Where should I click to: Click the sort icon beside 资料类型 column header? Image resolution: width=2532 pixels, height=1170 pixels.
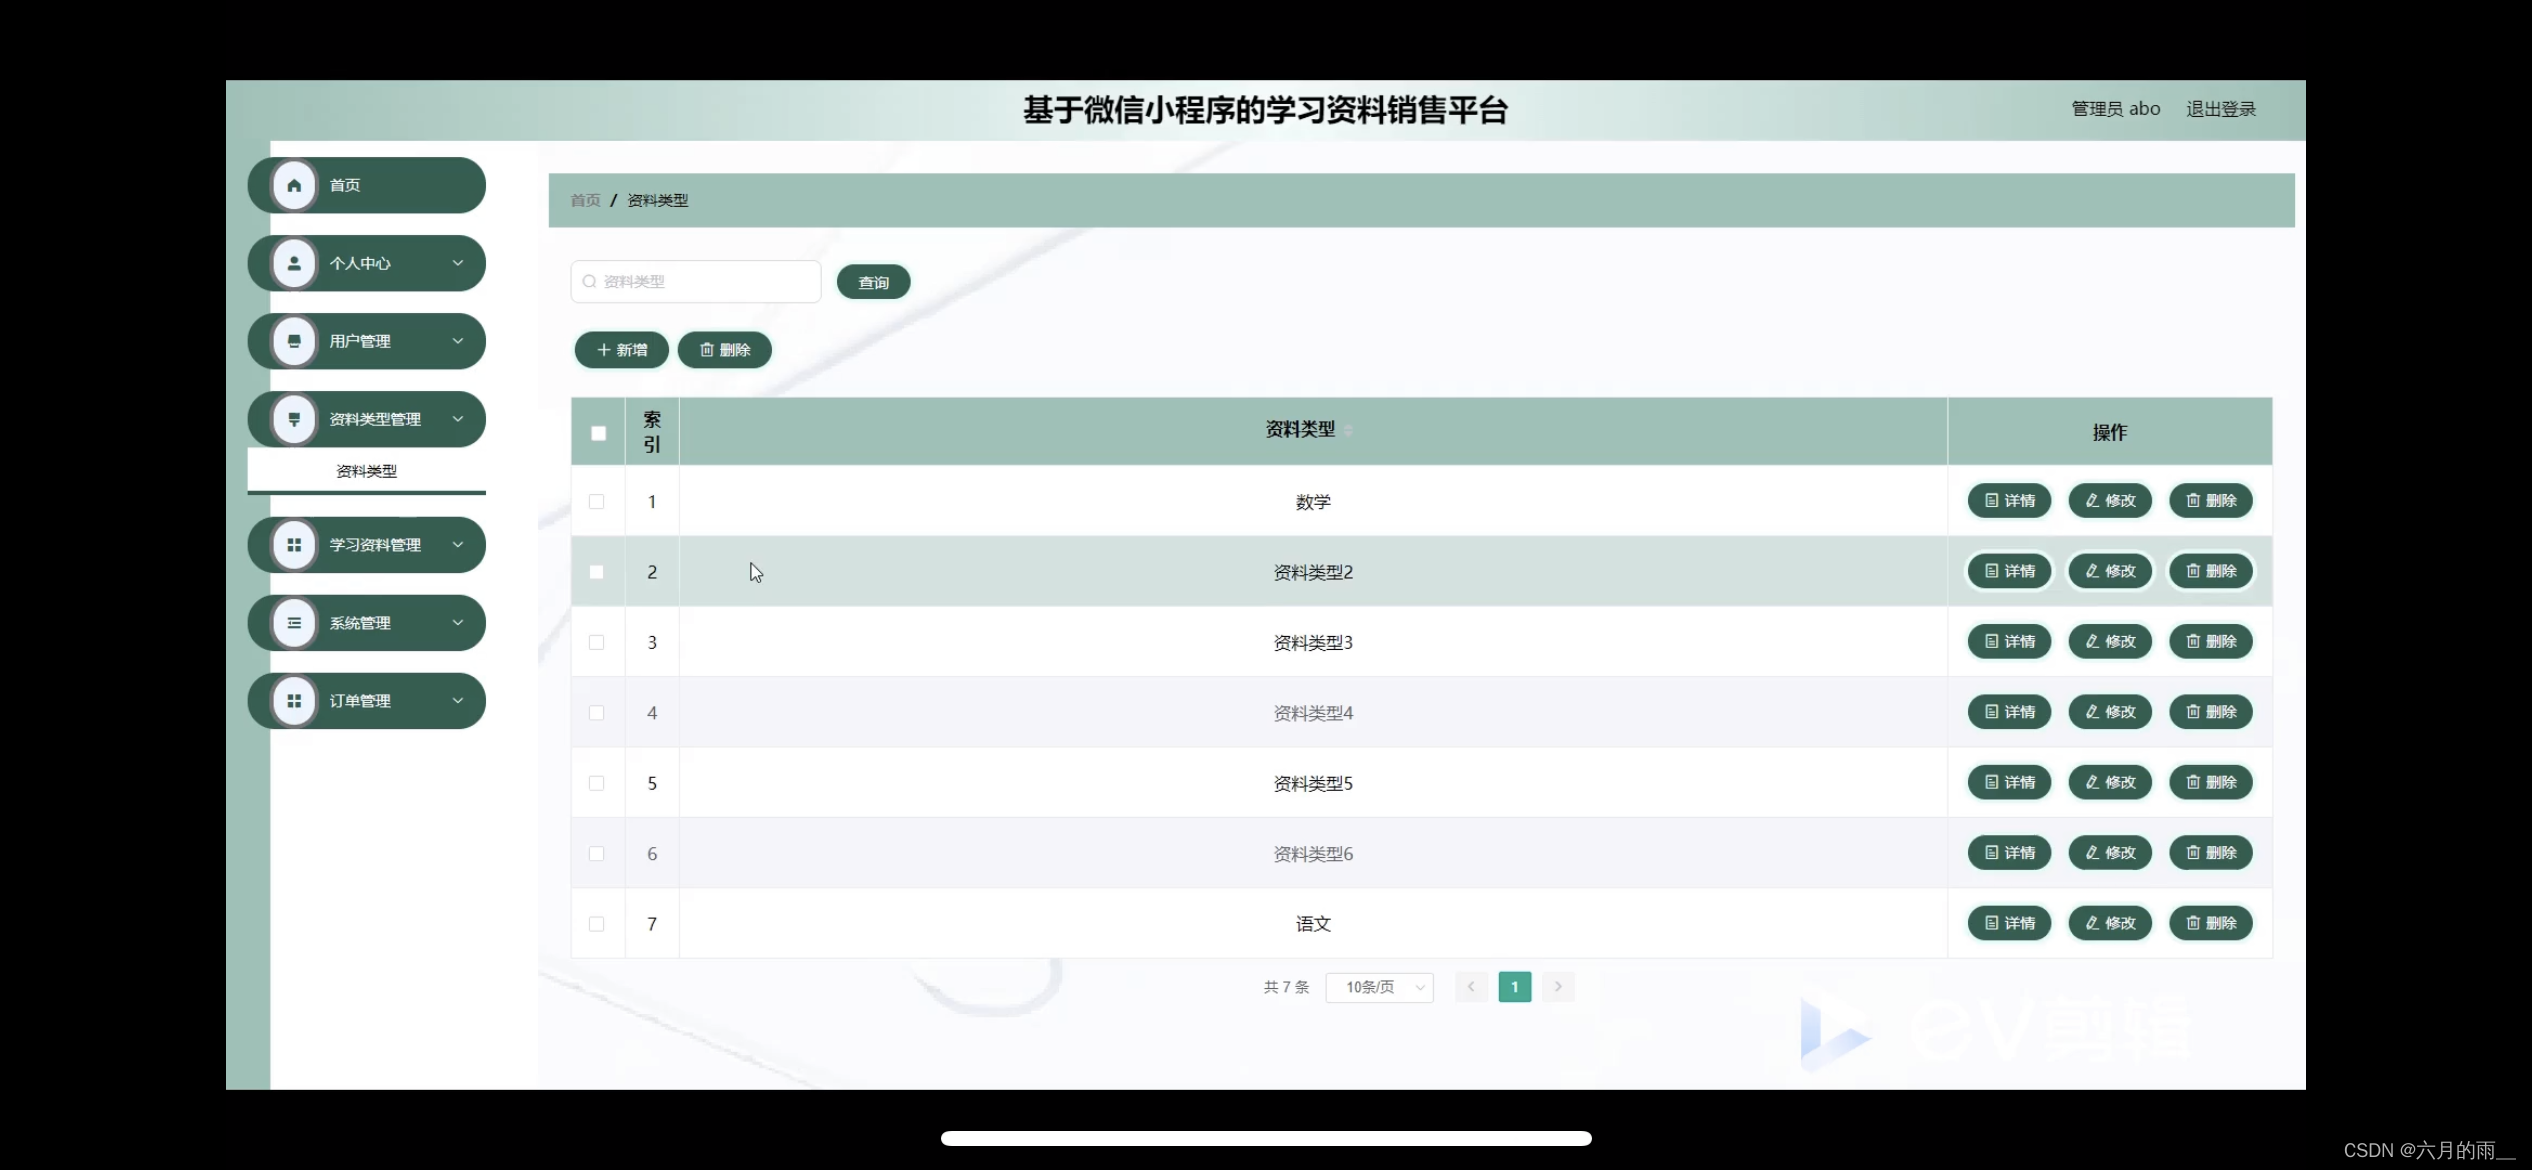(x=1347, y=430)
